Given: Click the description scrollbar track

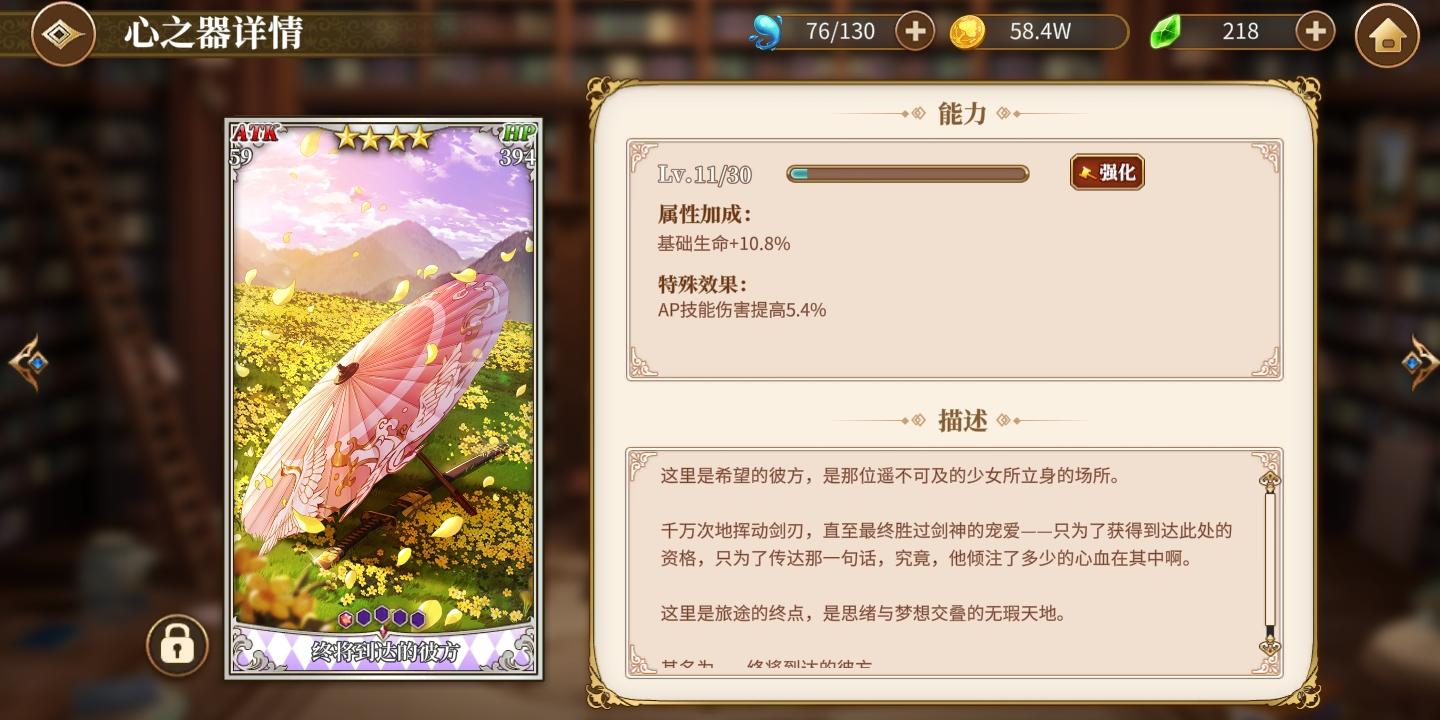Looking at the screenshot, I should [x=1270, y=563].
